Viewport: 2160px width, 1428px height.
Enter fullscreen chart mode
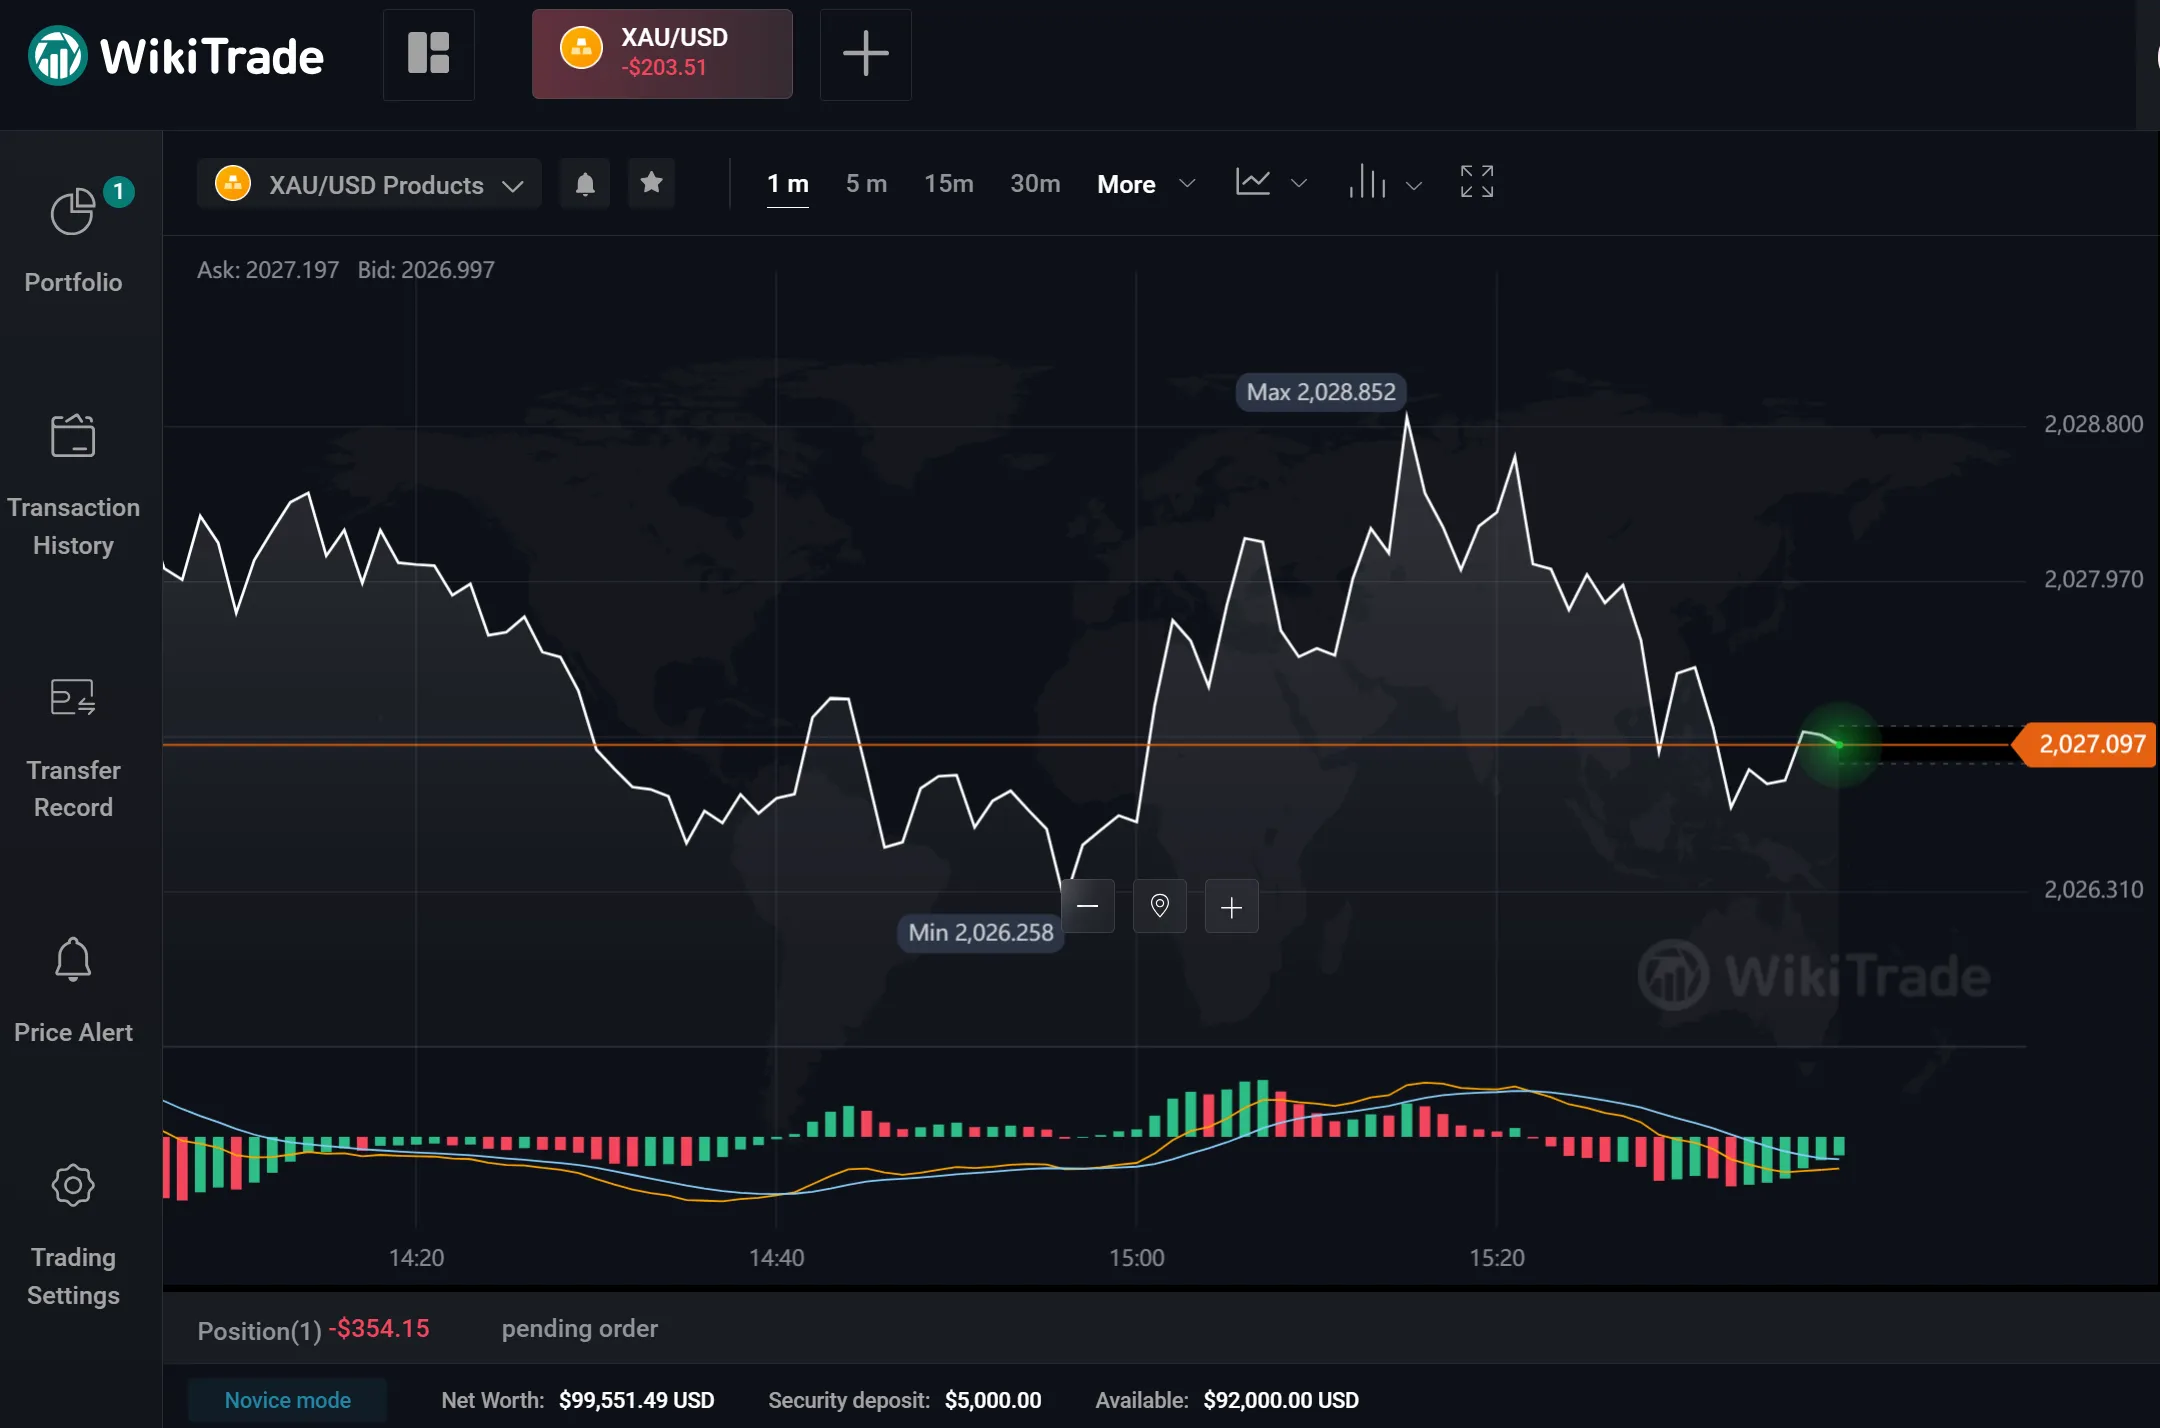1477,182
